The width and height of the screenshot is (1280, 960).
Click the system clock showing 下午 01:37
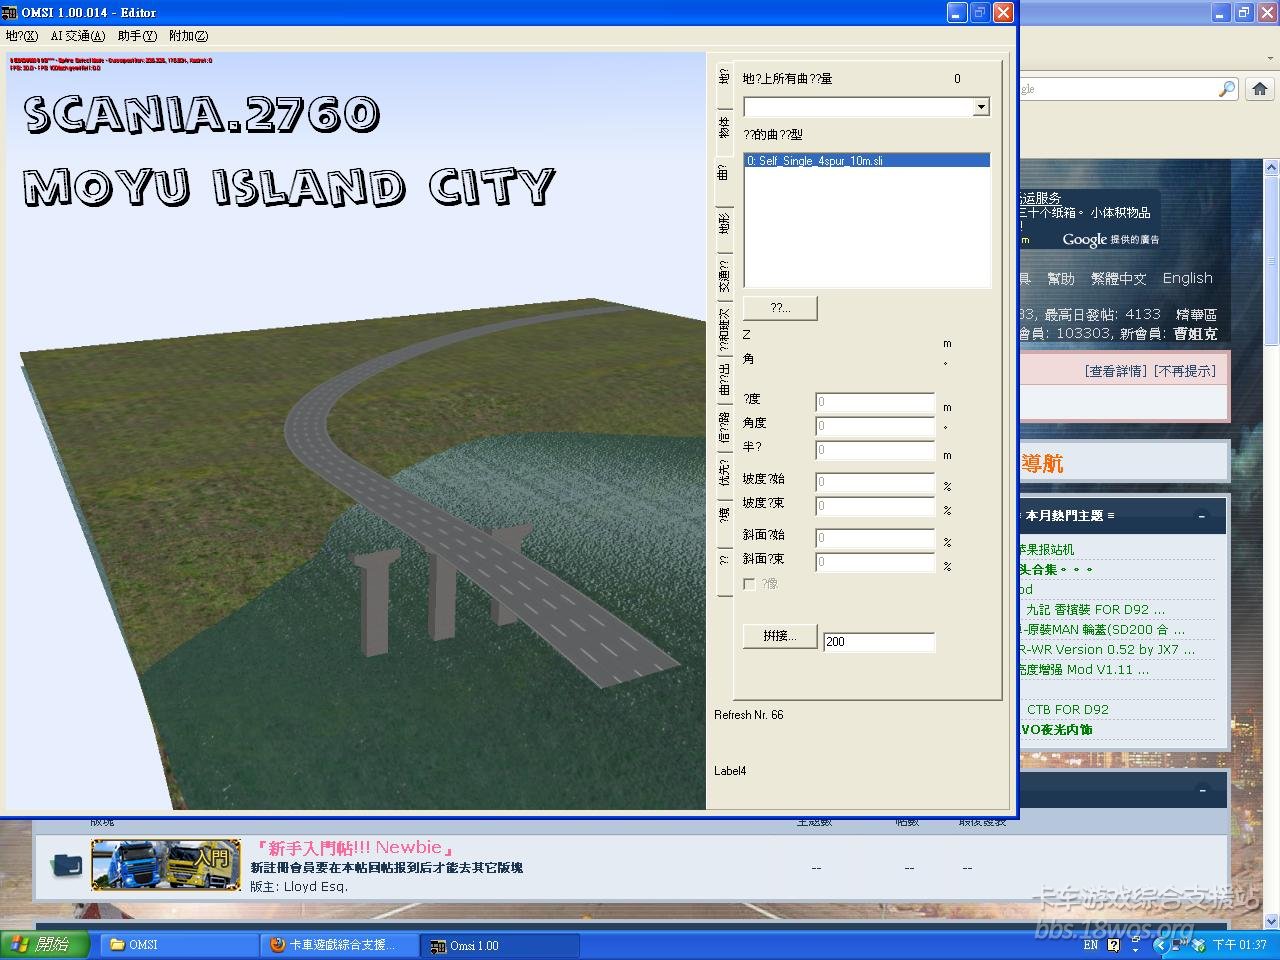(1240, 945)
